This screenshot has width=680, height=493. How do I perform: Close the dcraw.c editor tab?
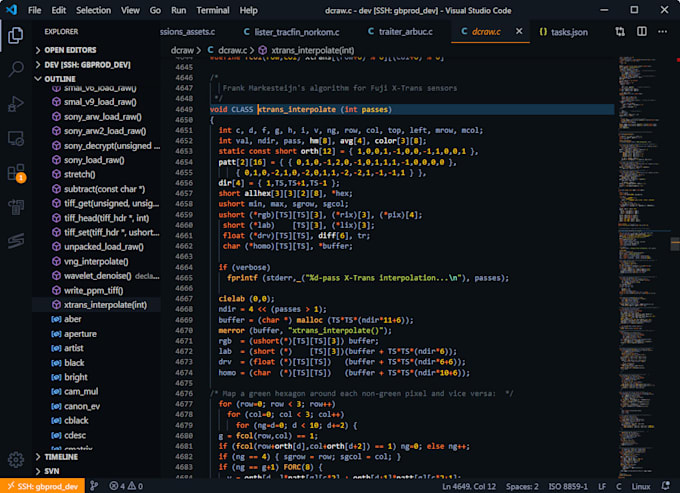tap(519, 31)
